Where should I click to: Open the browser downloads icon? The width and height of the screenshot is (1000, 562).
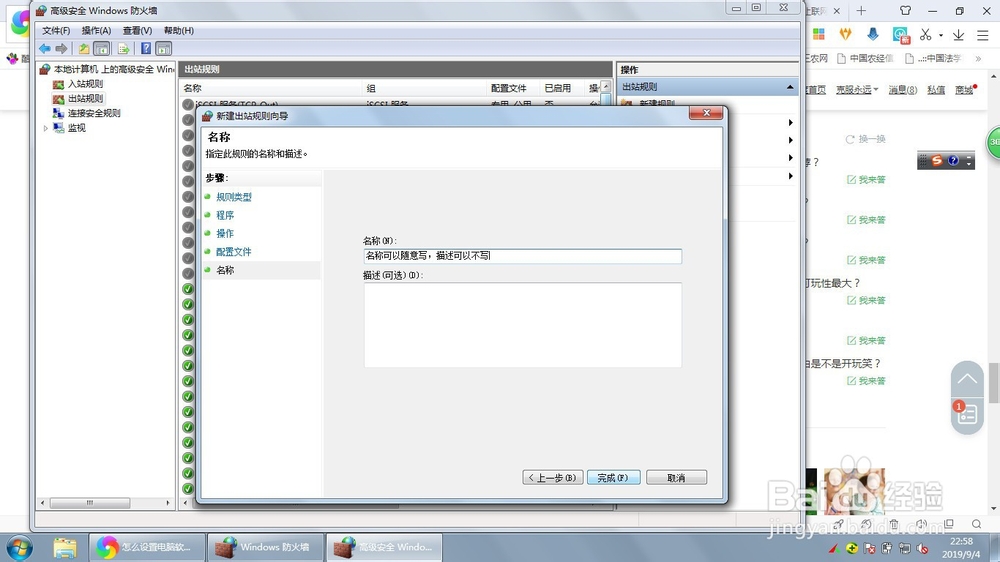958,35
